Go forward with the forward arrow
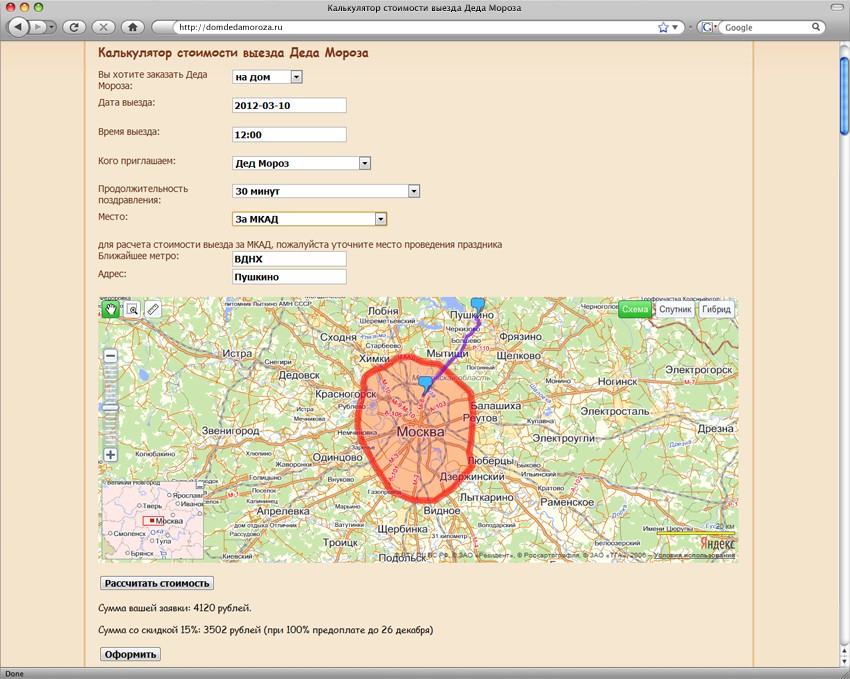This screenshot has height=679, width=850. tap(37, 27)
